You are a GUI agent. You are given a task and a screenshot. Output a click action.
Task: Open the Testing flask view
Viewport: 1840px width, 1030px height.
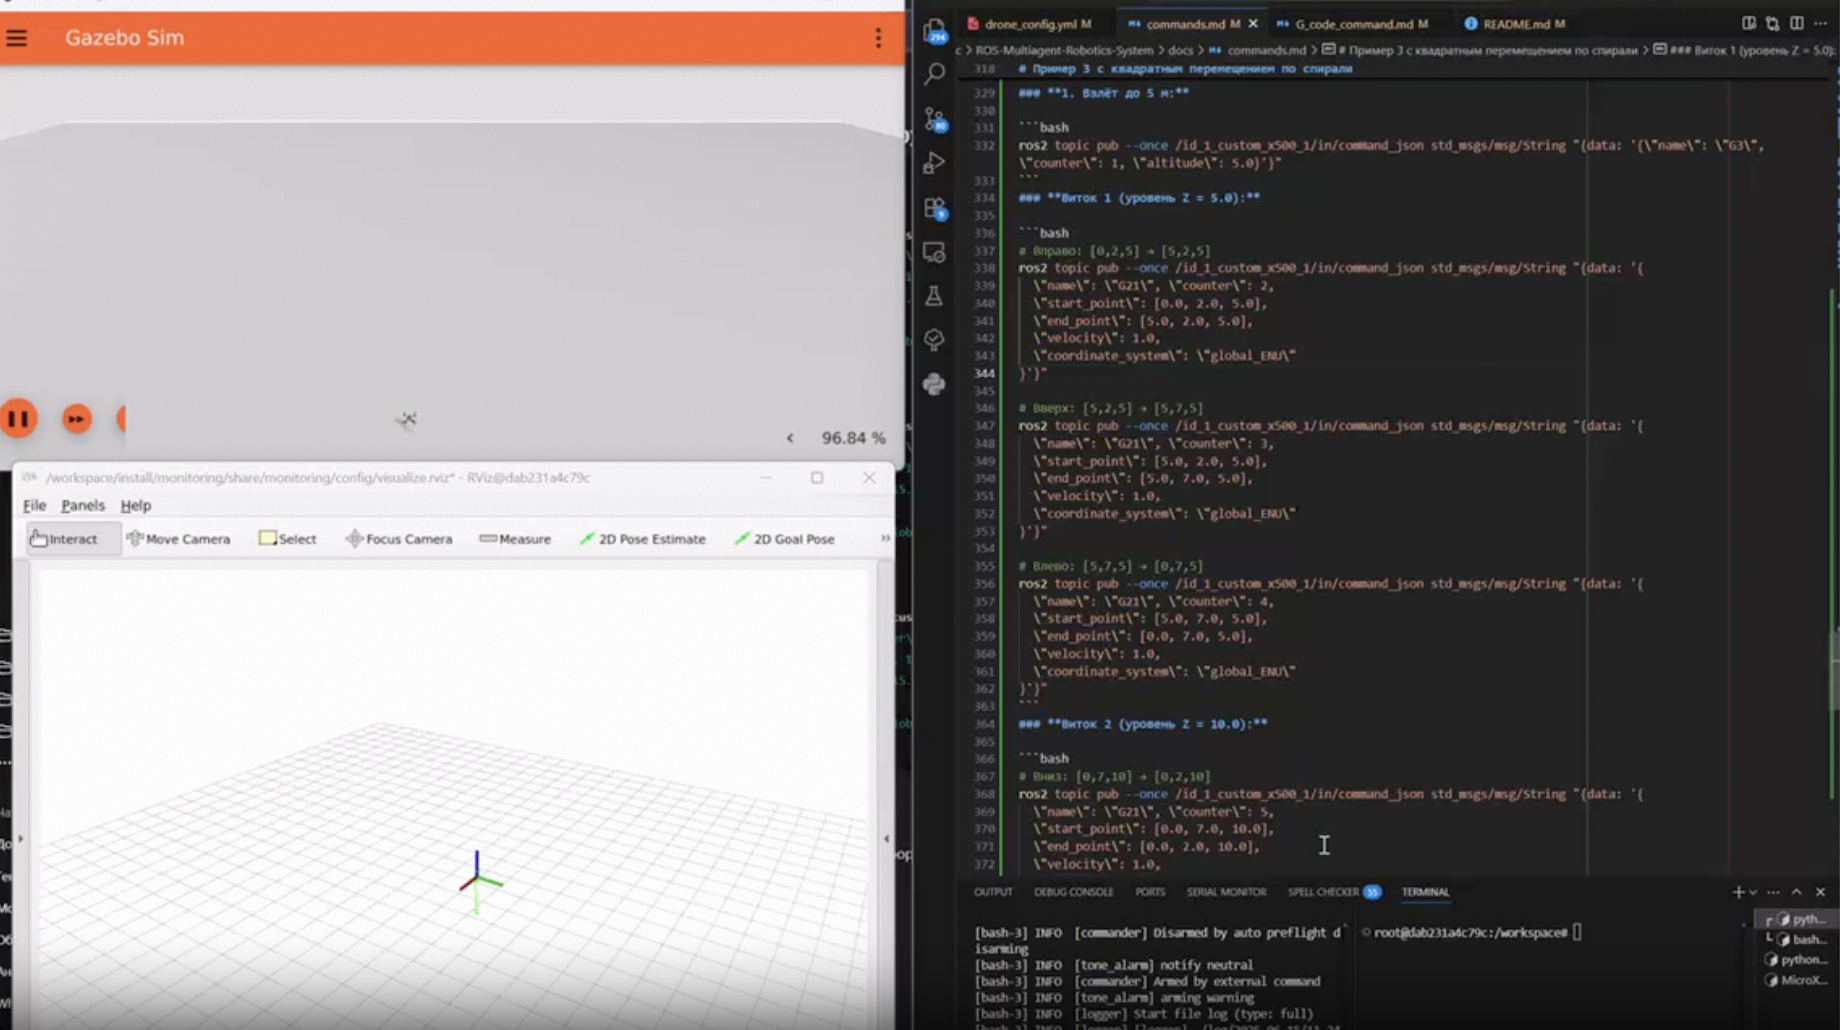[x=934, y=296]
